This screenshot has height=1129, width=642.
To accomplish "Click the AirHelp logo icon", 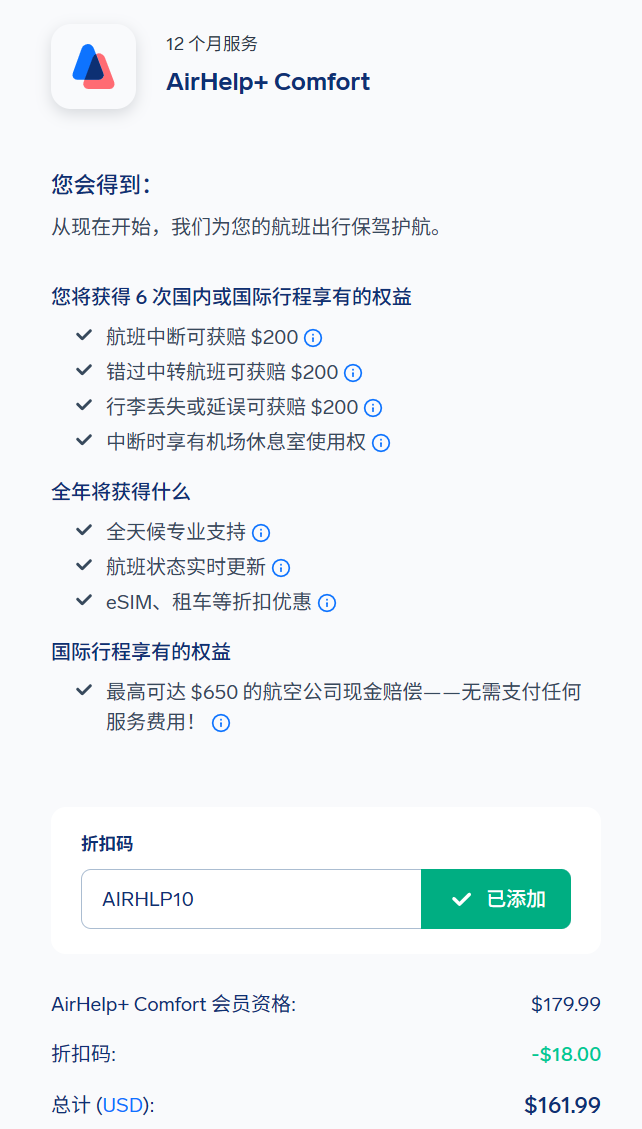I will pyautogui.click(x=93, y=66).
